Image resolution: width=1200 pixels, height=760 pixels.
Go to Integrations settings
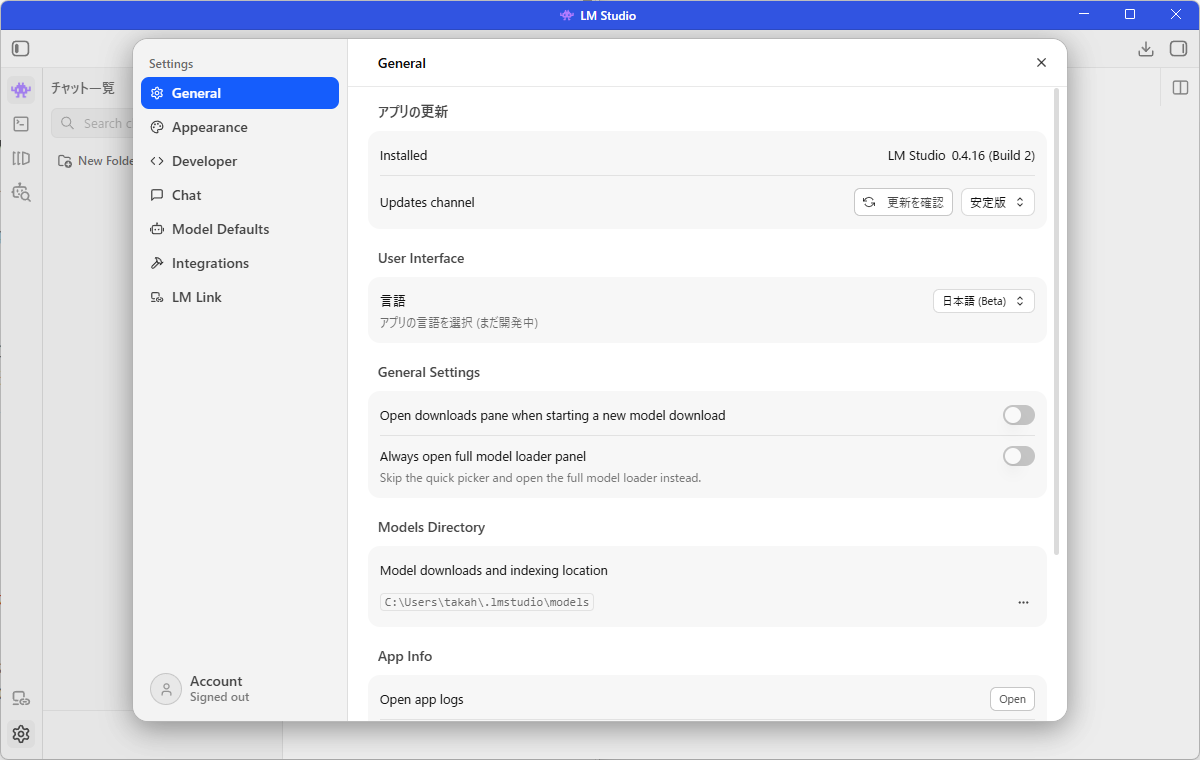tap(240, 263)
